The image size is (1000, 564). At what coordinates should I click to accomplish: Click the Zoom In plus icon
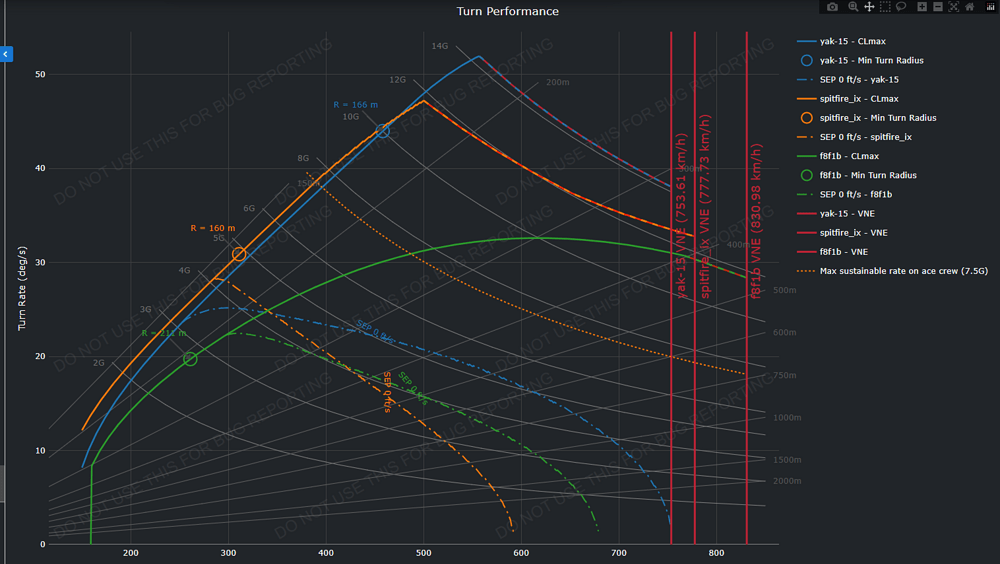922,7
